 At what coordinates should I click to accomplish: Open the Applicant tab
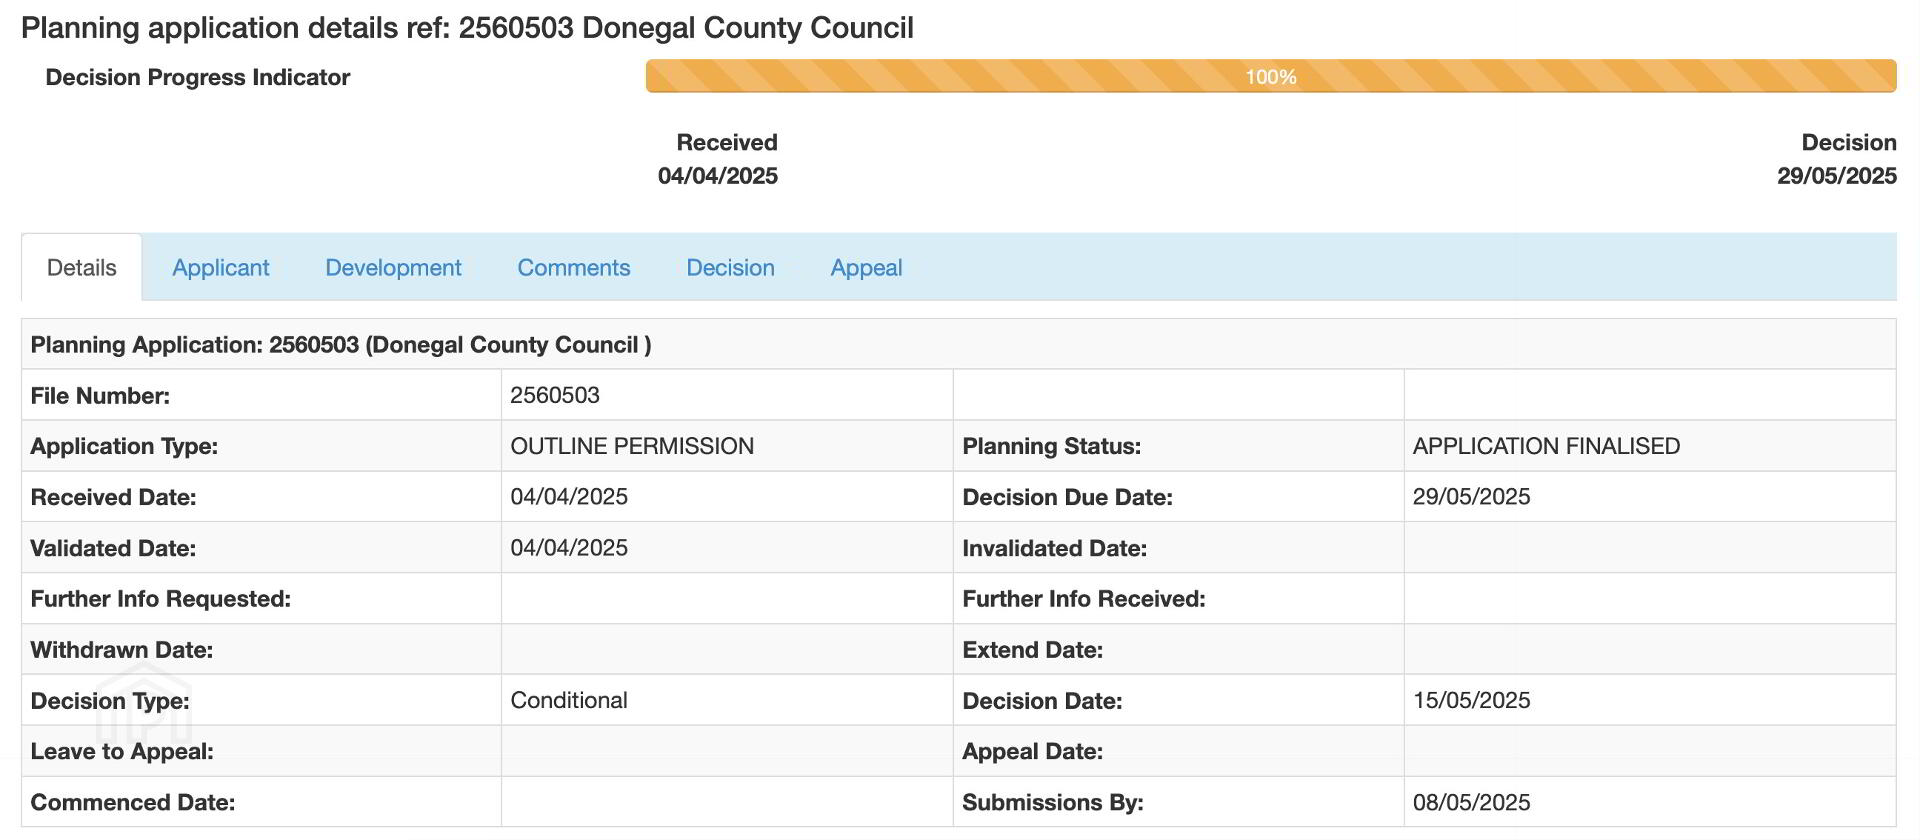220,268
